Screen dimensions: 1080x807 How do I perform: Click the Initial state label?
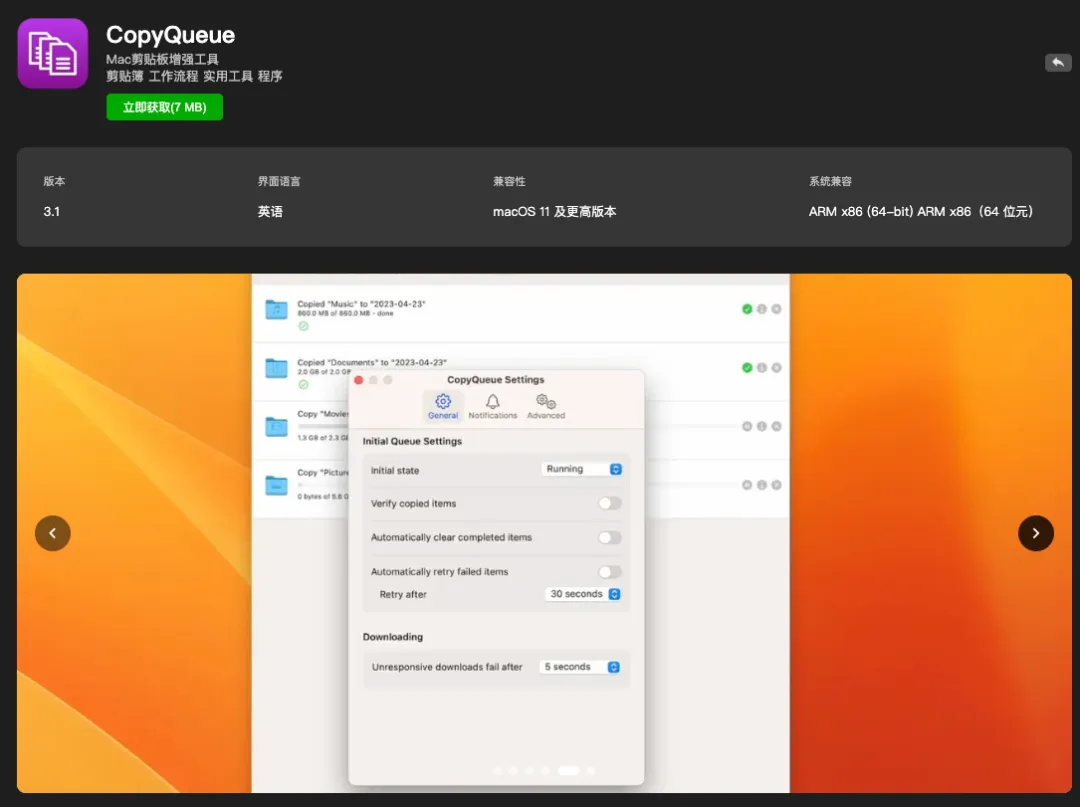395,471
